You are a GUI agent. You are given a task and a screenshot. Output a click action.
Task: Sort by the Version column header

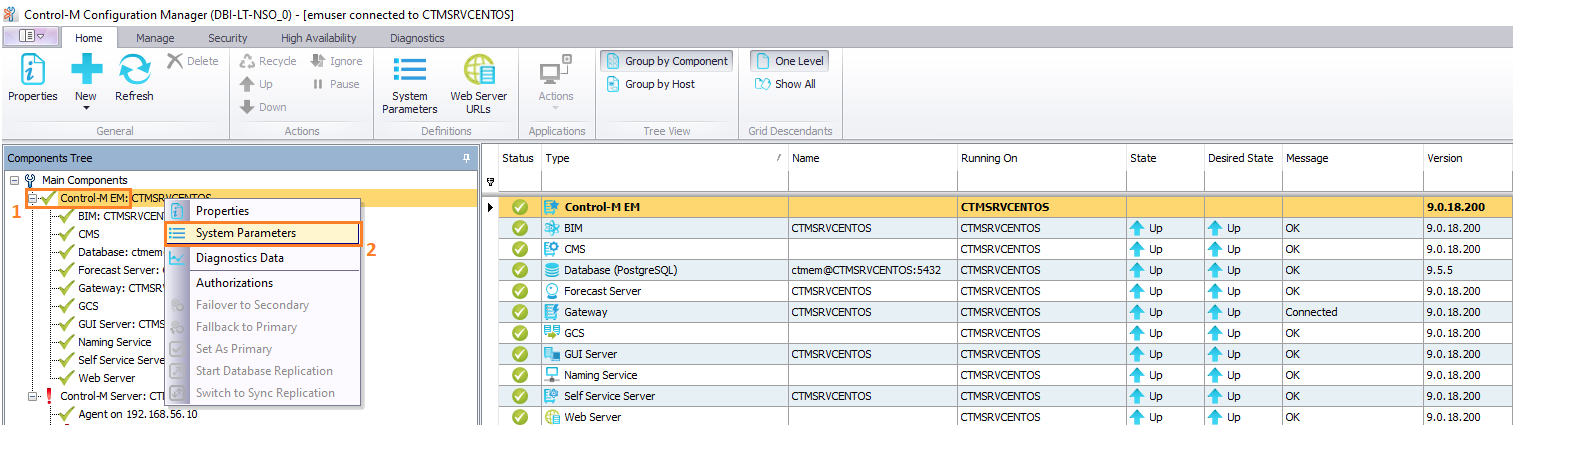(x=1467, y=158)
